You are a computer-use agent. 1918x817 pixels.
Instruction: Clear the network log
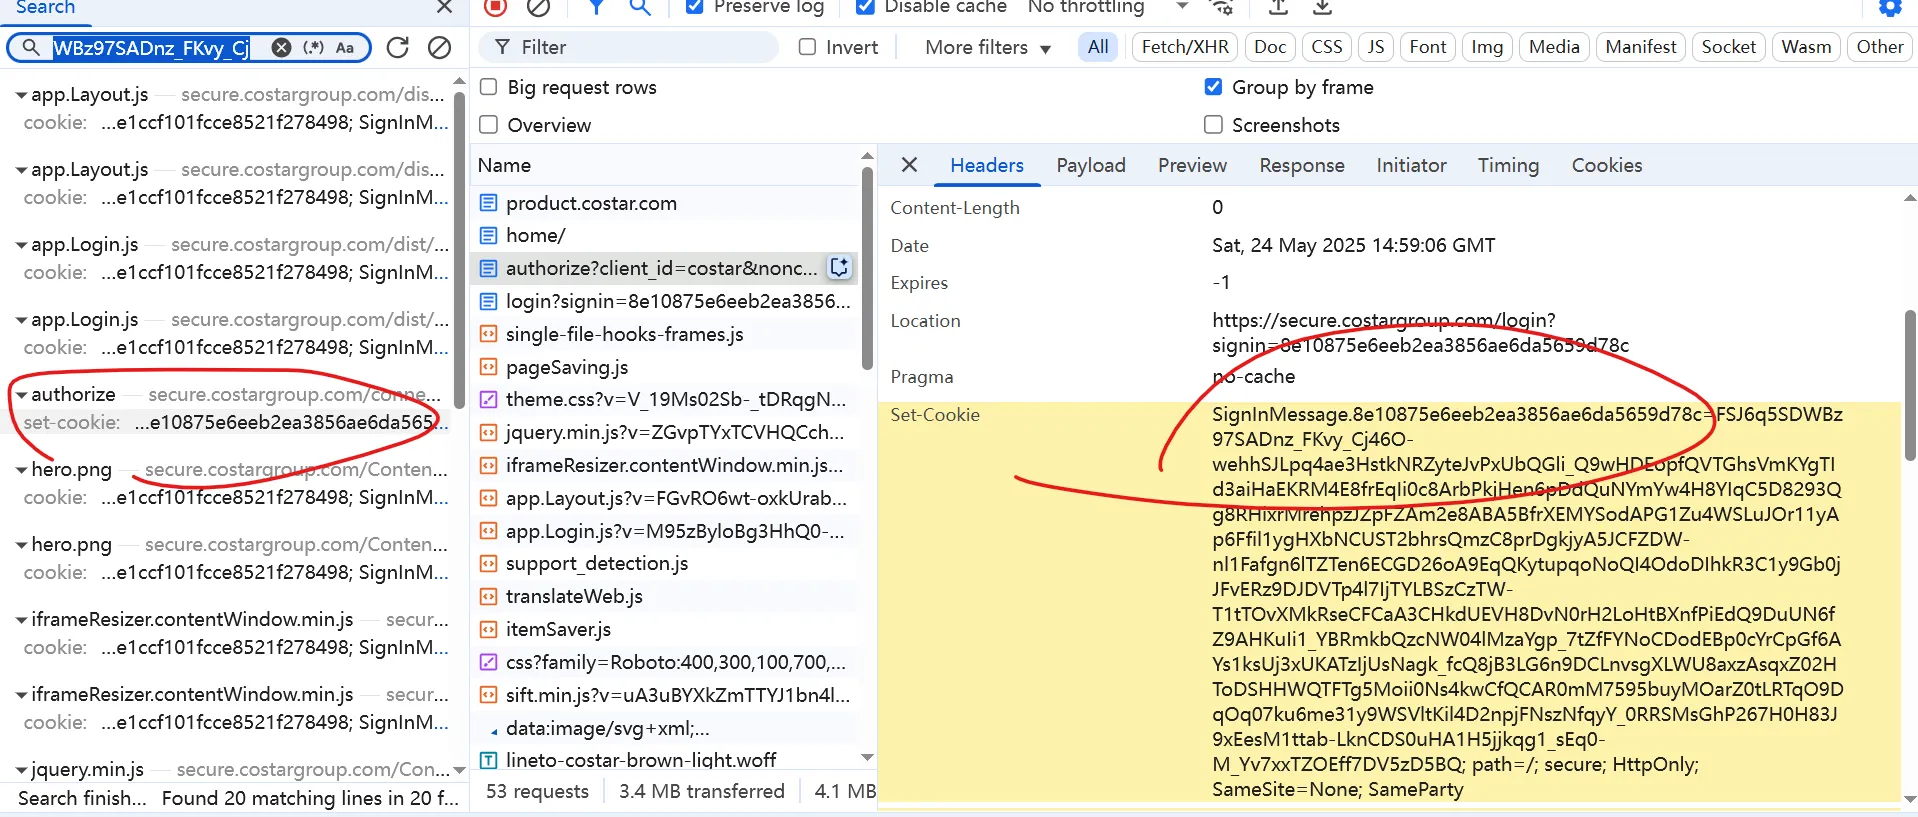538,7
